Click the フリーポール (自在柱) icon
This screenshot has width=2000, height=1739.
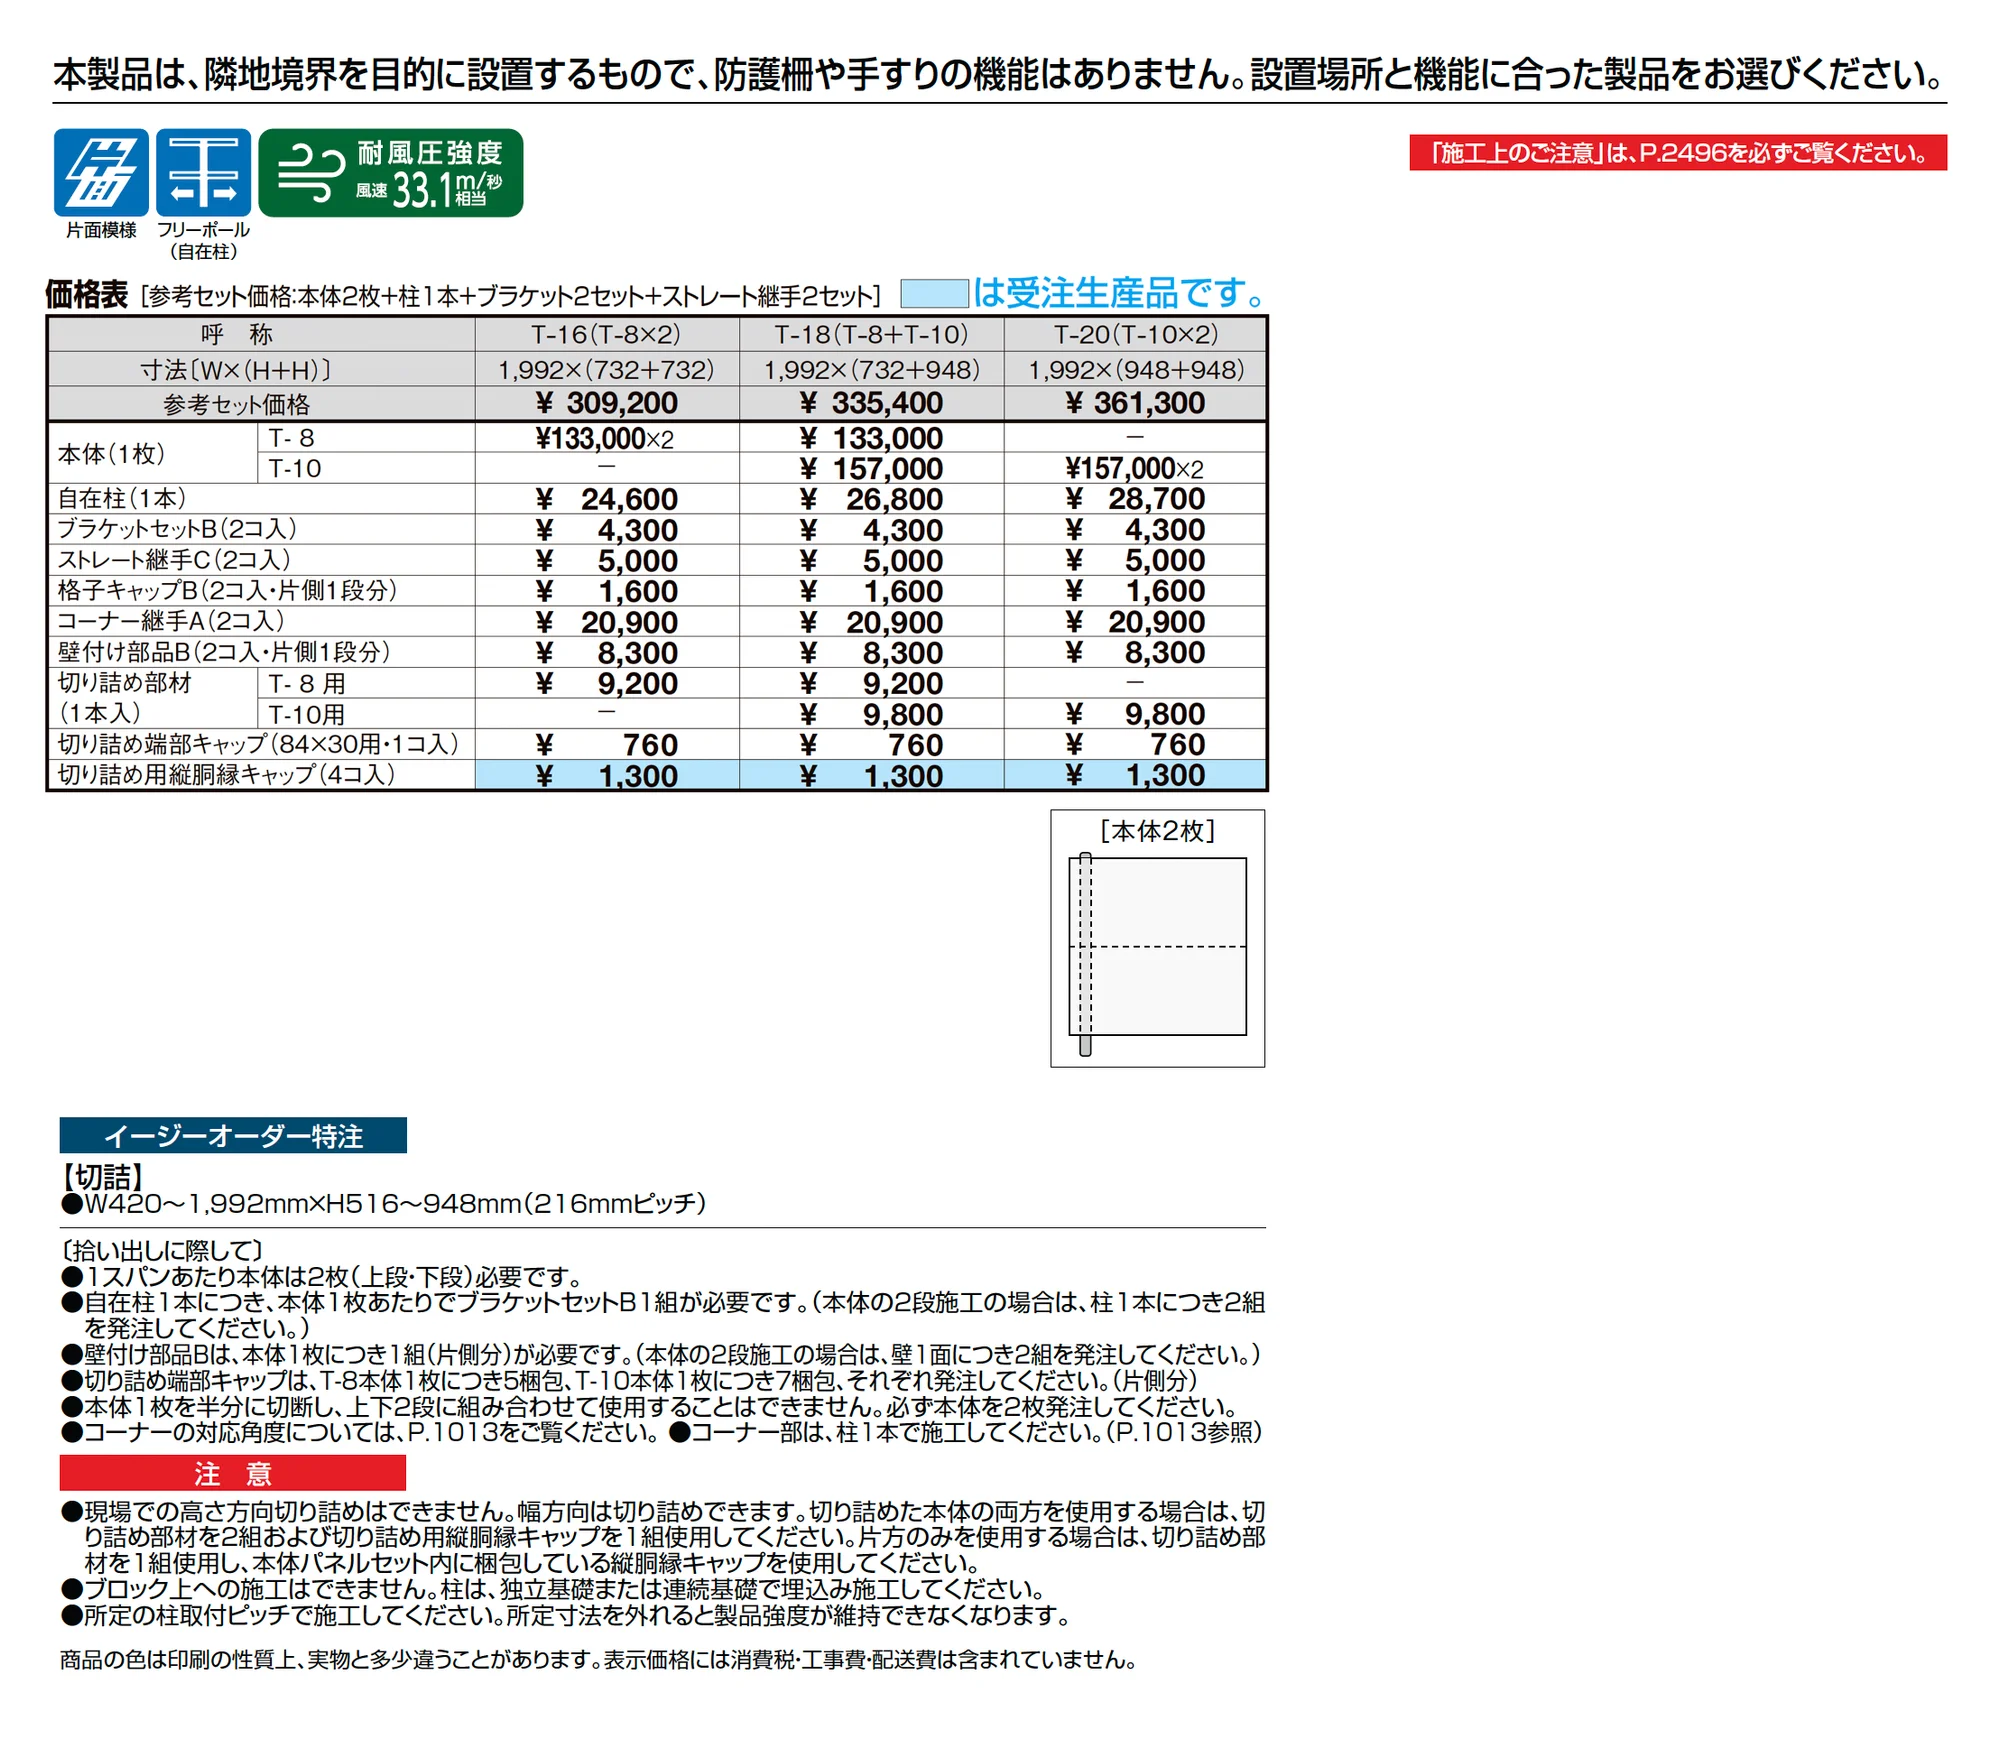click(x=203, y=172)
